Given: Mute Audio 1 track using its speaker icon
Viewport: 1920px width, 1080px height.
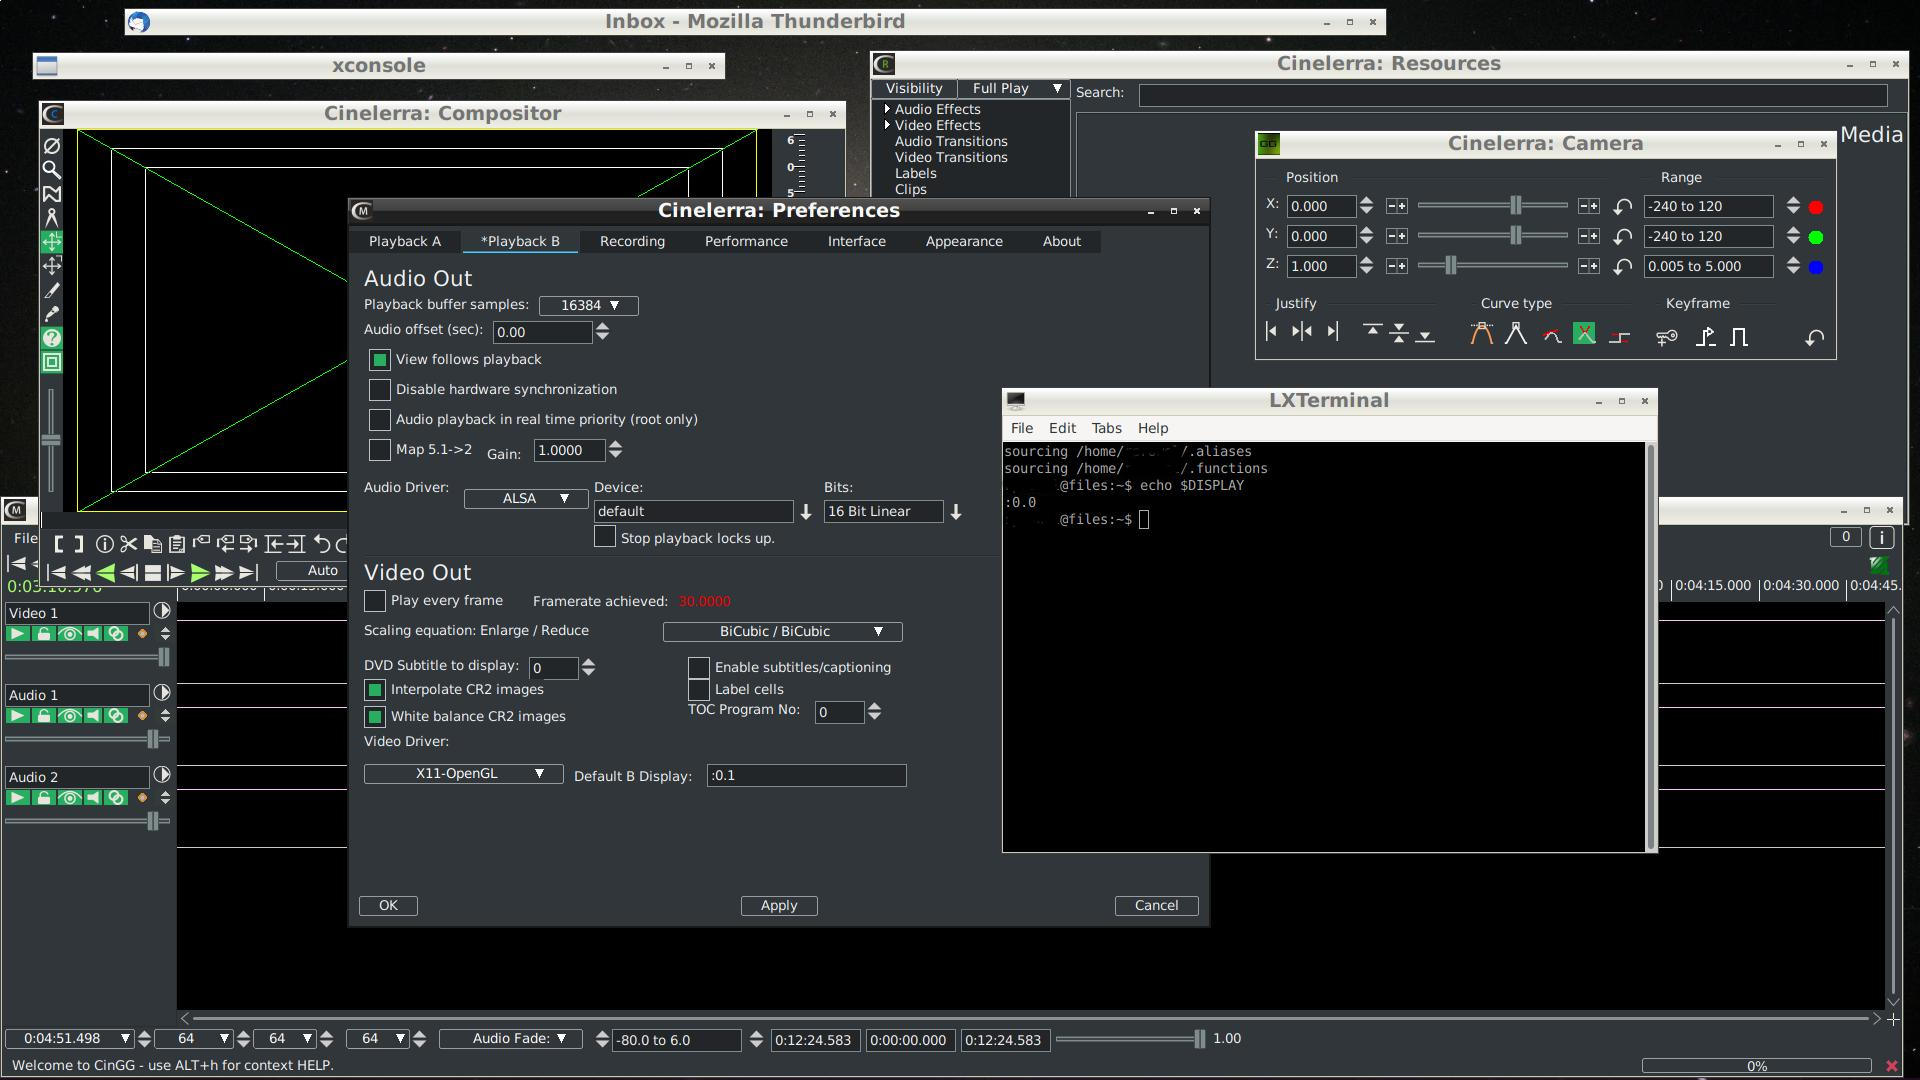Looking at the screenshot, I should coord(92,716).
